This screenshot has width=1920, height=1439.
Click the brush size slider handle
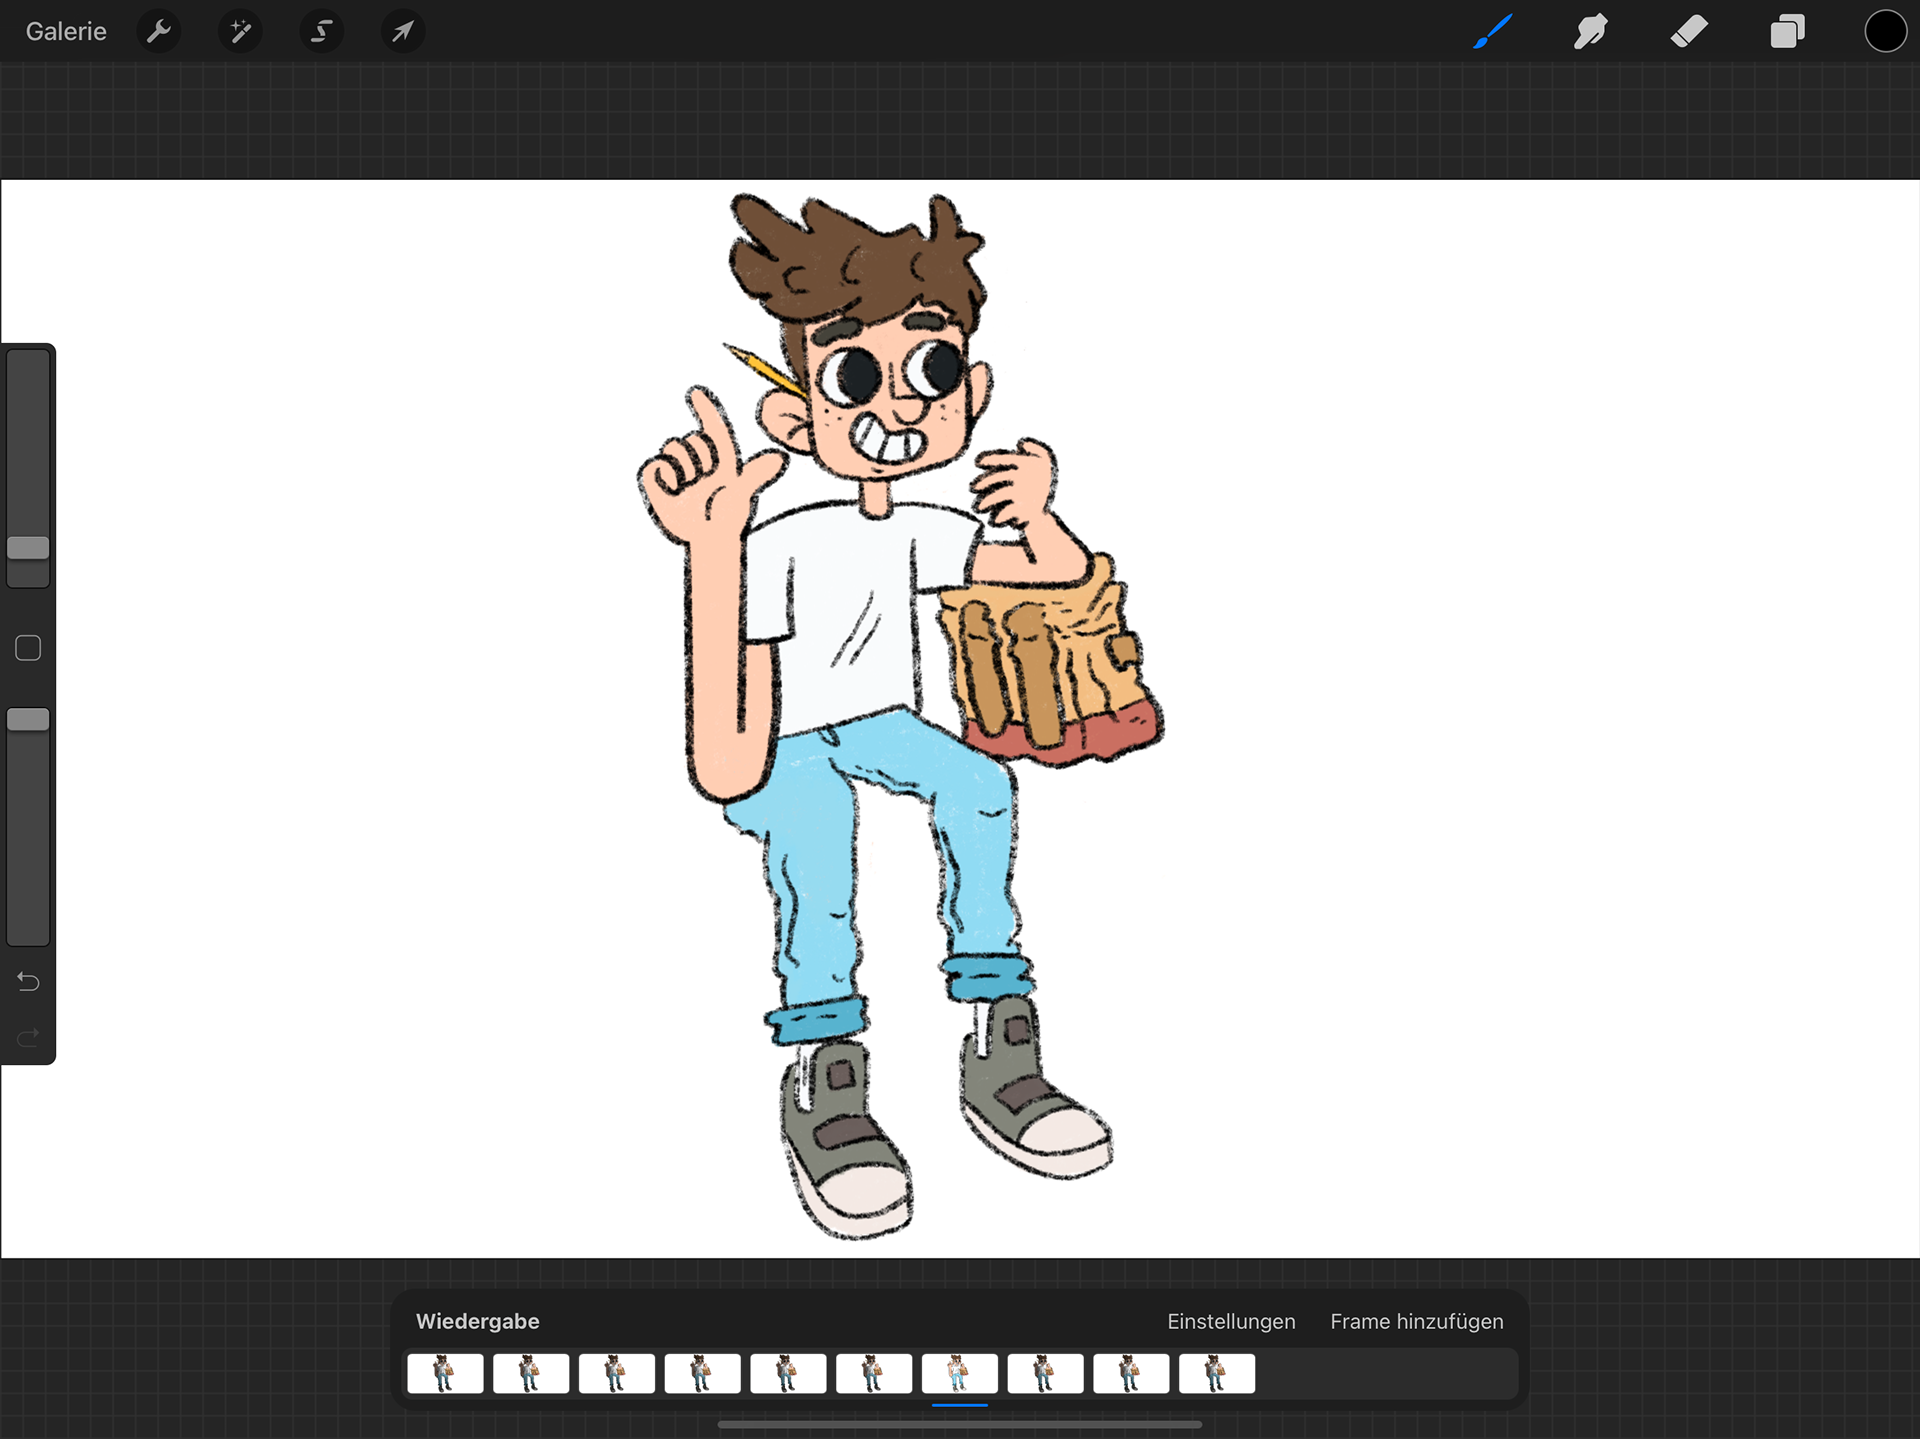28,548
